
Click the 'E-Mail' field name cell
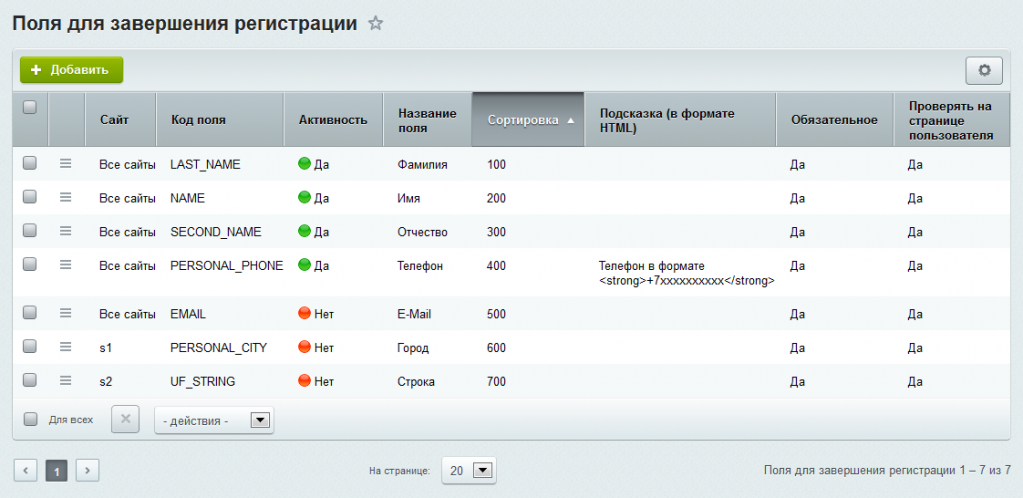point(414,314)
